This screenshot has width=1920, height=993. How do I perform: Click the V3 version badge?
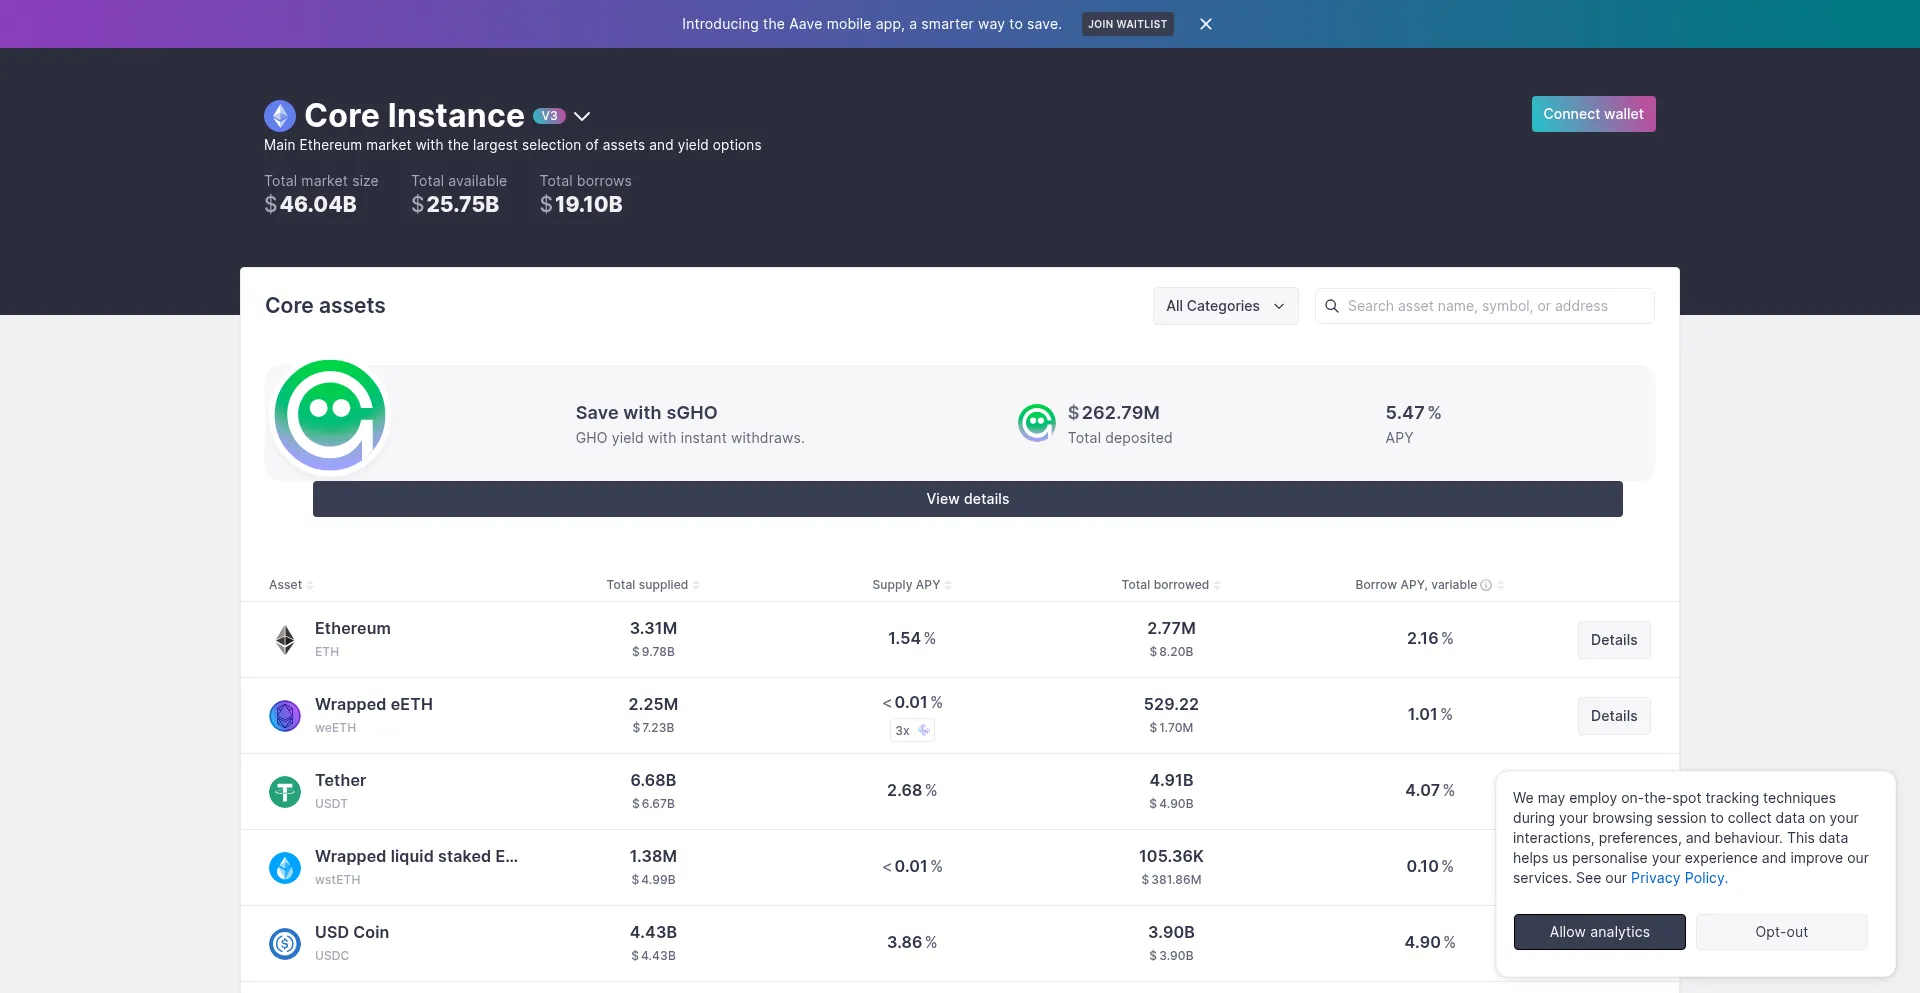point(549,116)
